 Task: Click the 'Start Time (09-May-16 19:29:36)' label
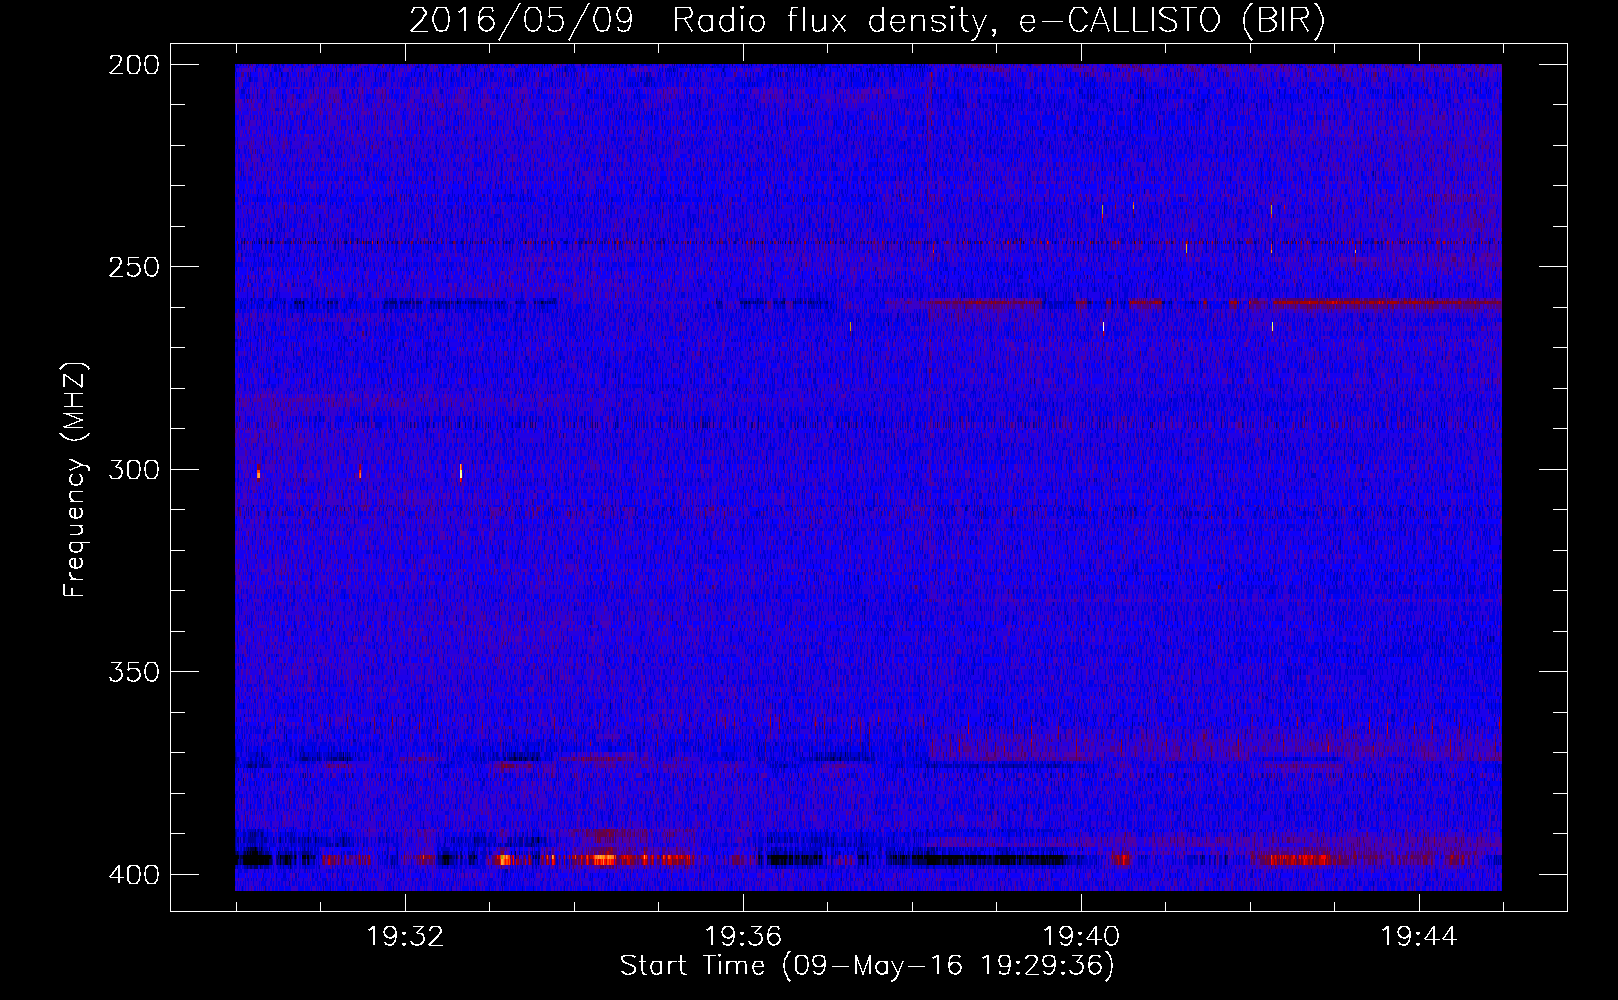pos(867,966)
